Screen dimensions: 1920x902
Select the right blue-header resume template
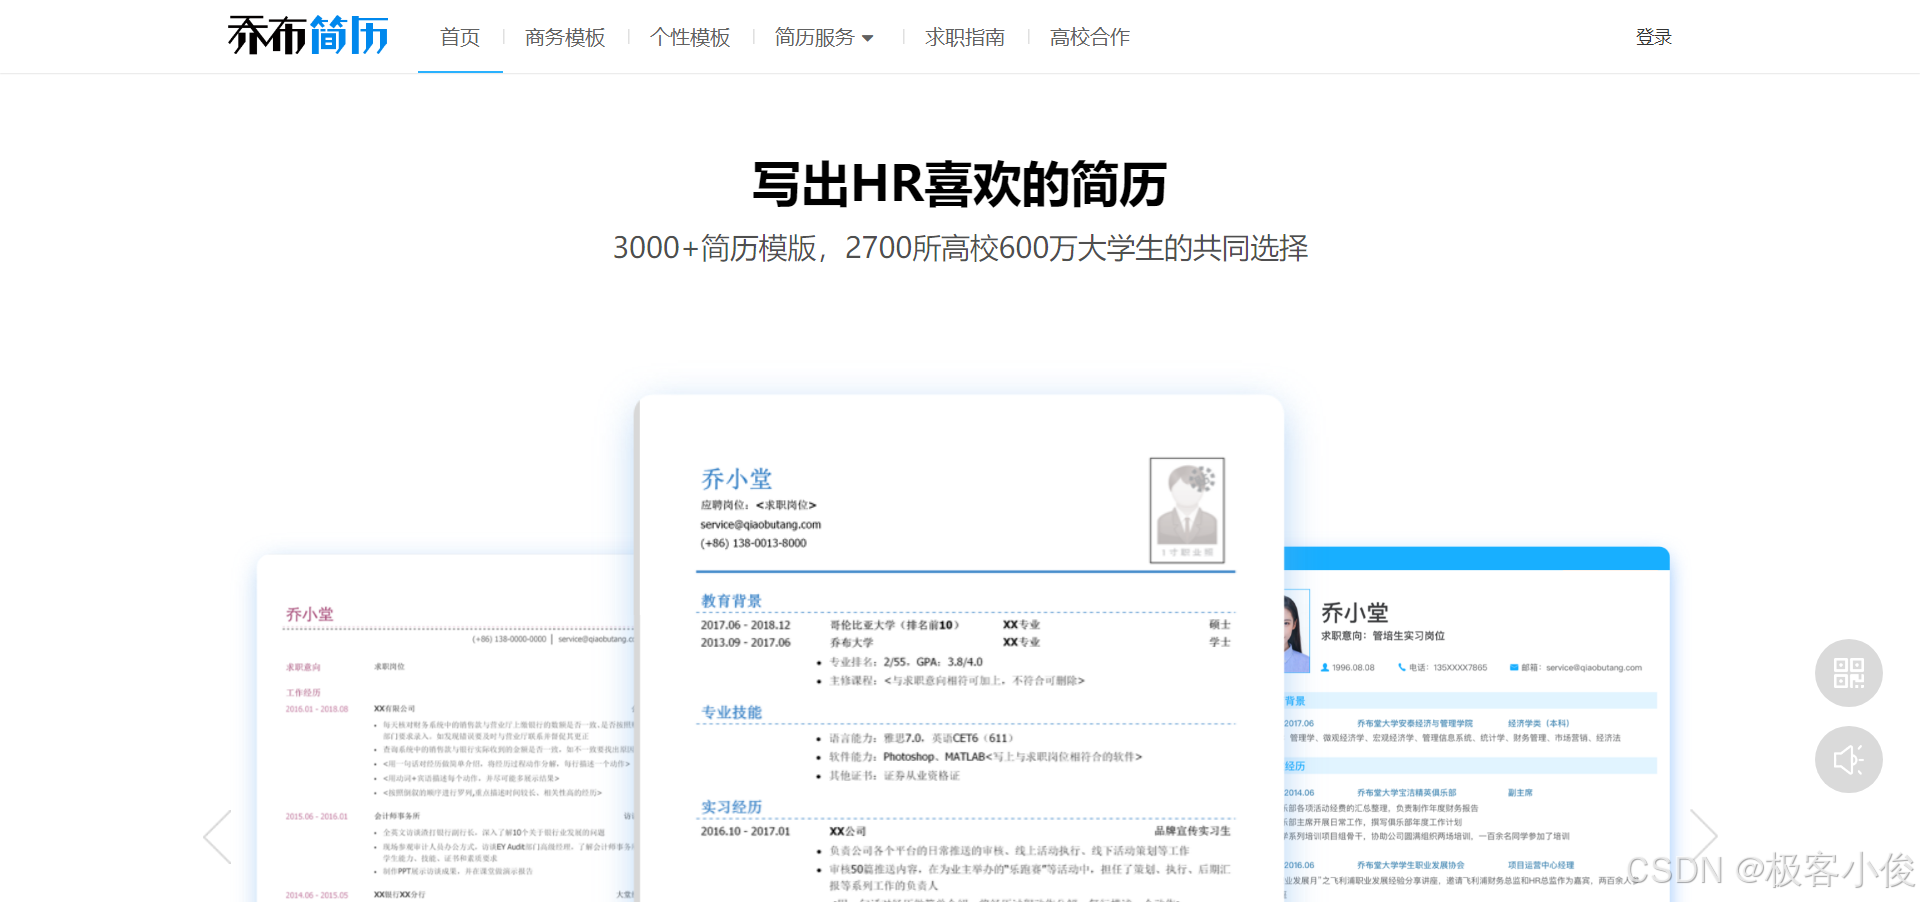pos(1477,724)
